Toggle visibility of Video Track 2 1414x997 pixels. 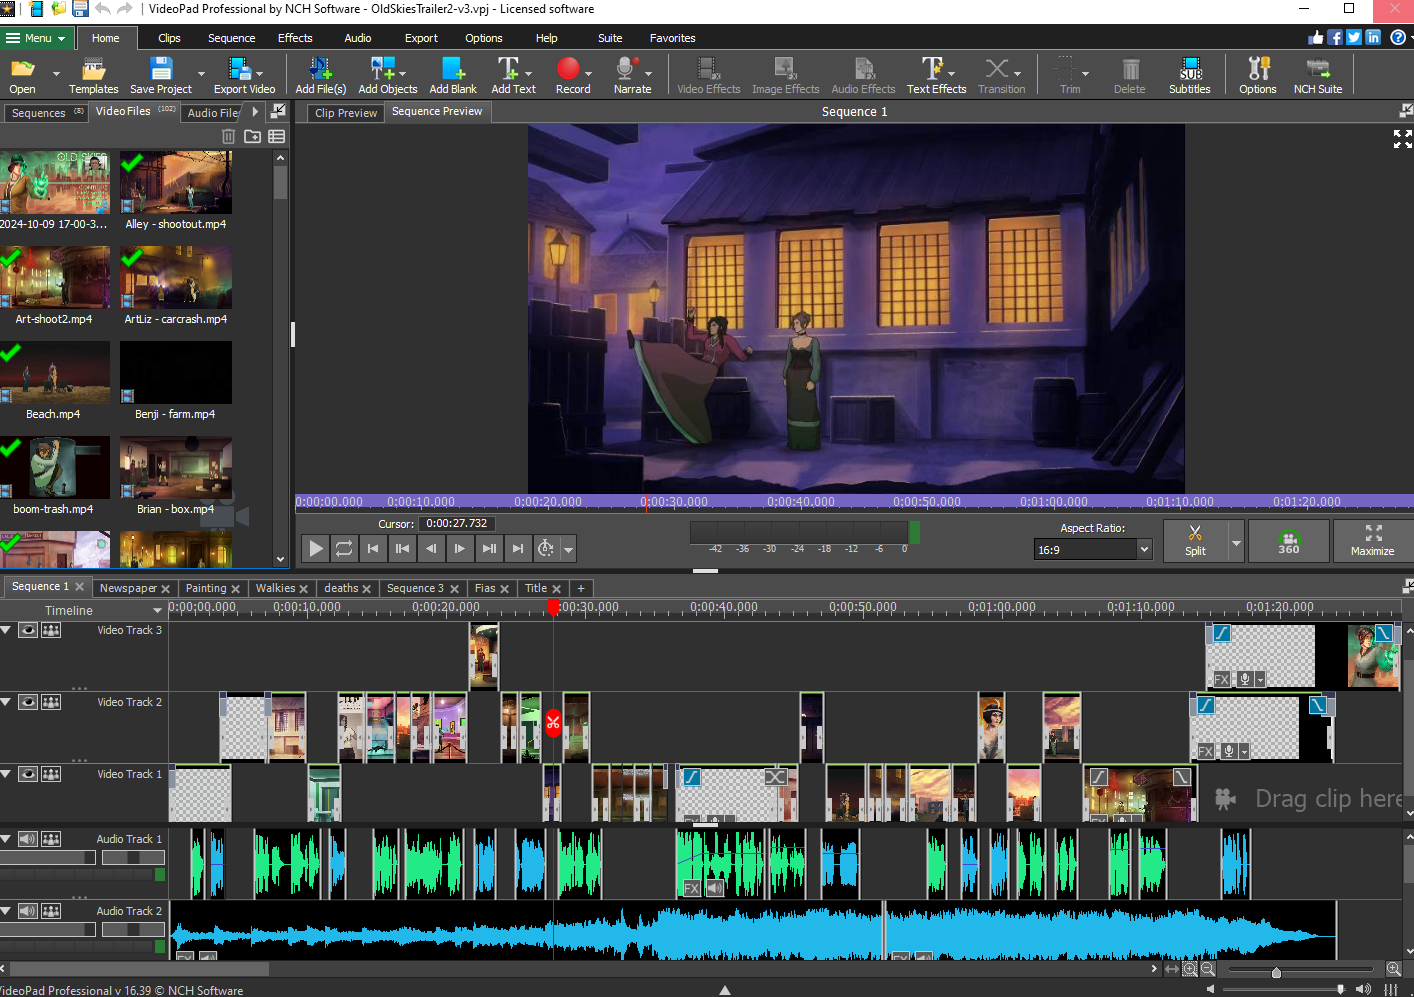pos(28,702)
